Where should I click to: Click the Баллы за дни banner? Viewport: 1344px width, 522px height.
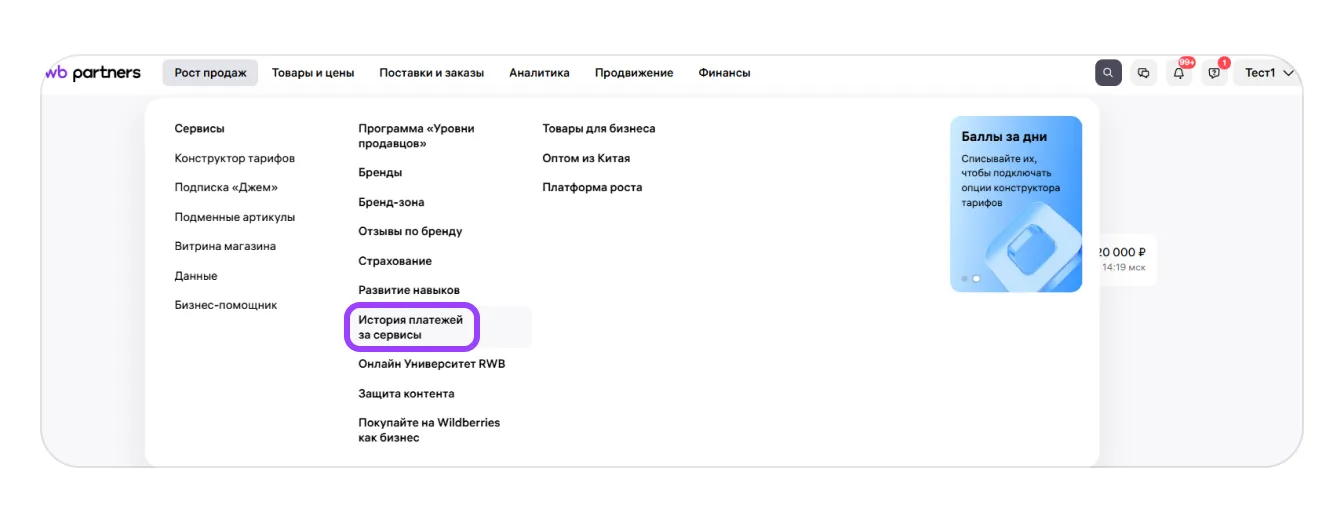[1016, 204]
